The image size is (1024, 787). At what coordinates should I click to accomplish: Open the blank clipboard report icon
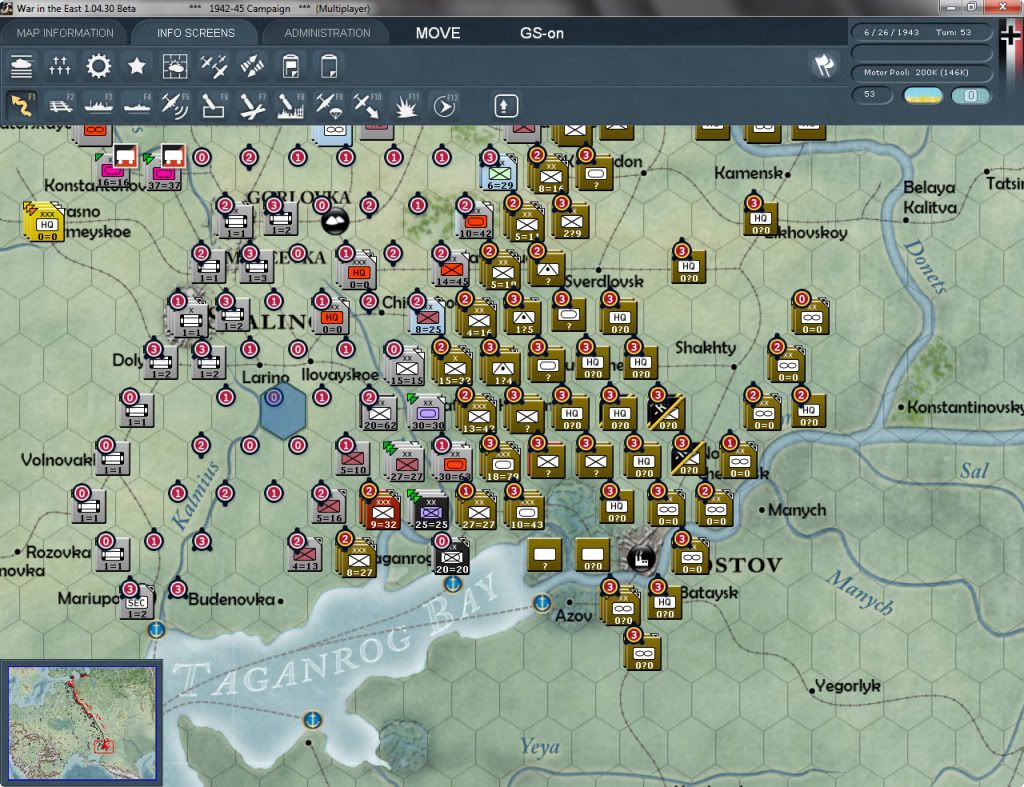pos(329,66)
